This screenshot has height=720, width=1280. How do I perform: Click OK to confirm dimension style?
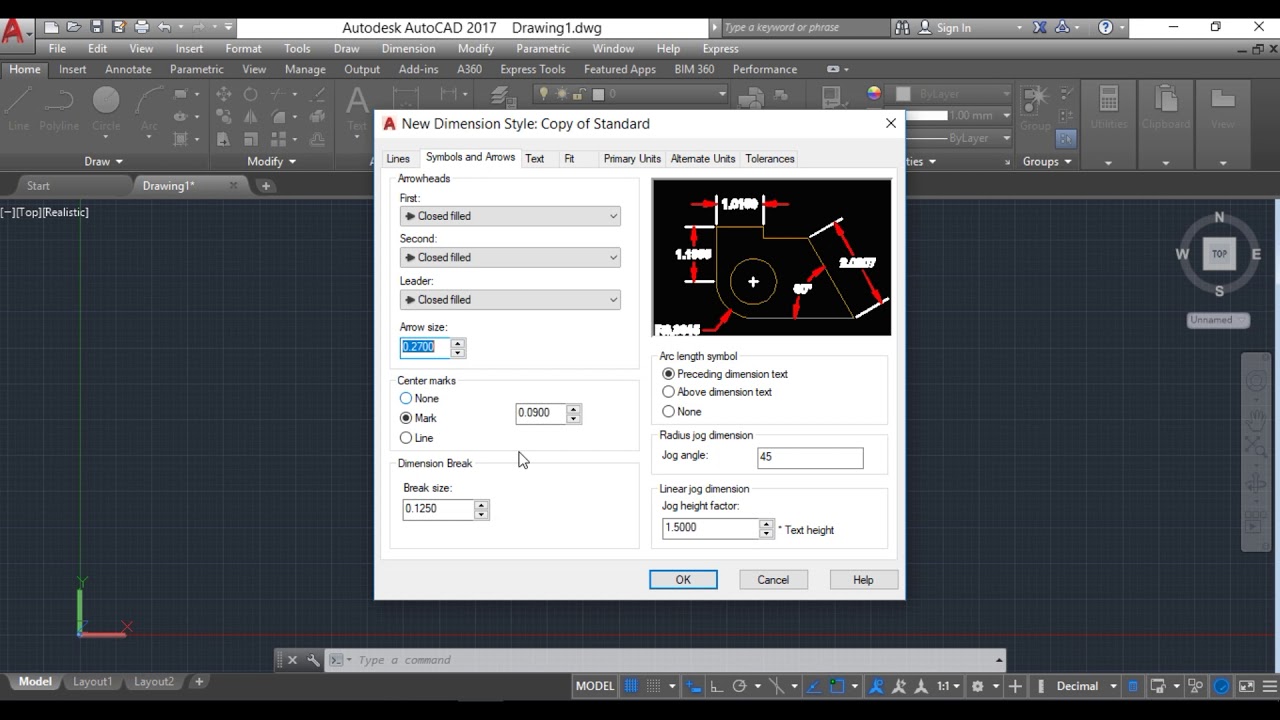683,580
